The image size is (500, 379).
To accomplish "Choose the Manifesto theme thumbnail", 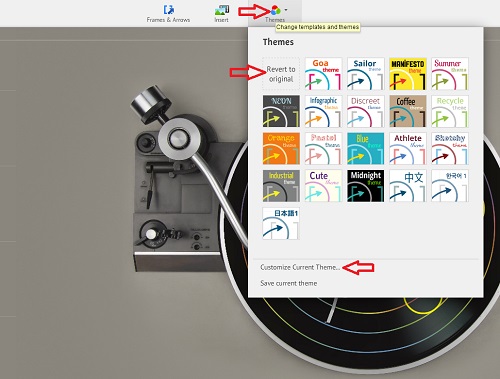I will point(408,74).
